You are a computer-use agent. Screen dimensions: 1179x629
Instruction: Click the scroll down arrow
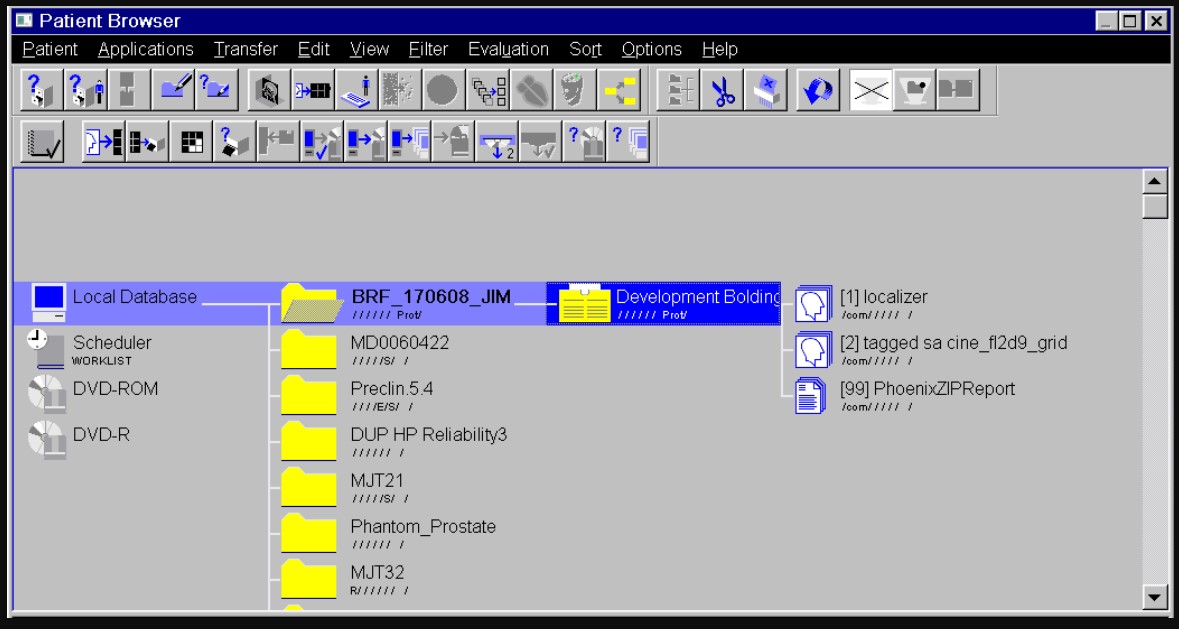[1155, 597]
